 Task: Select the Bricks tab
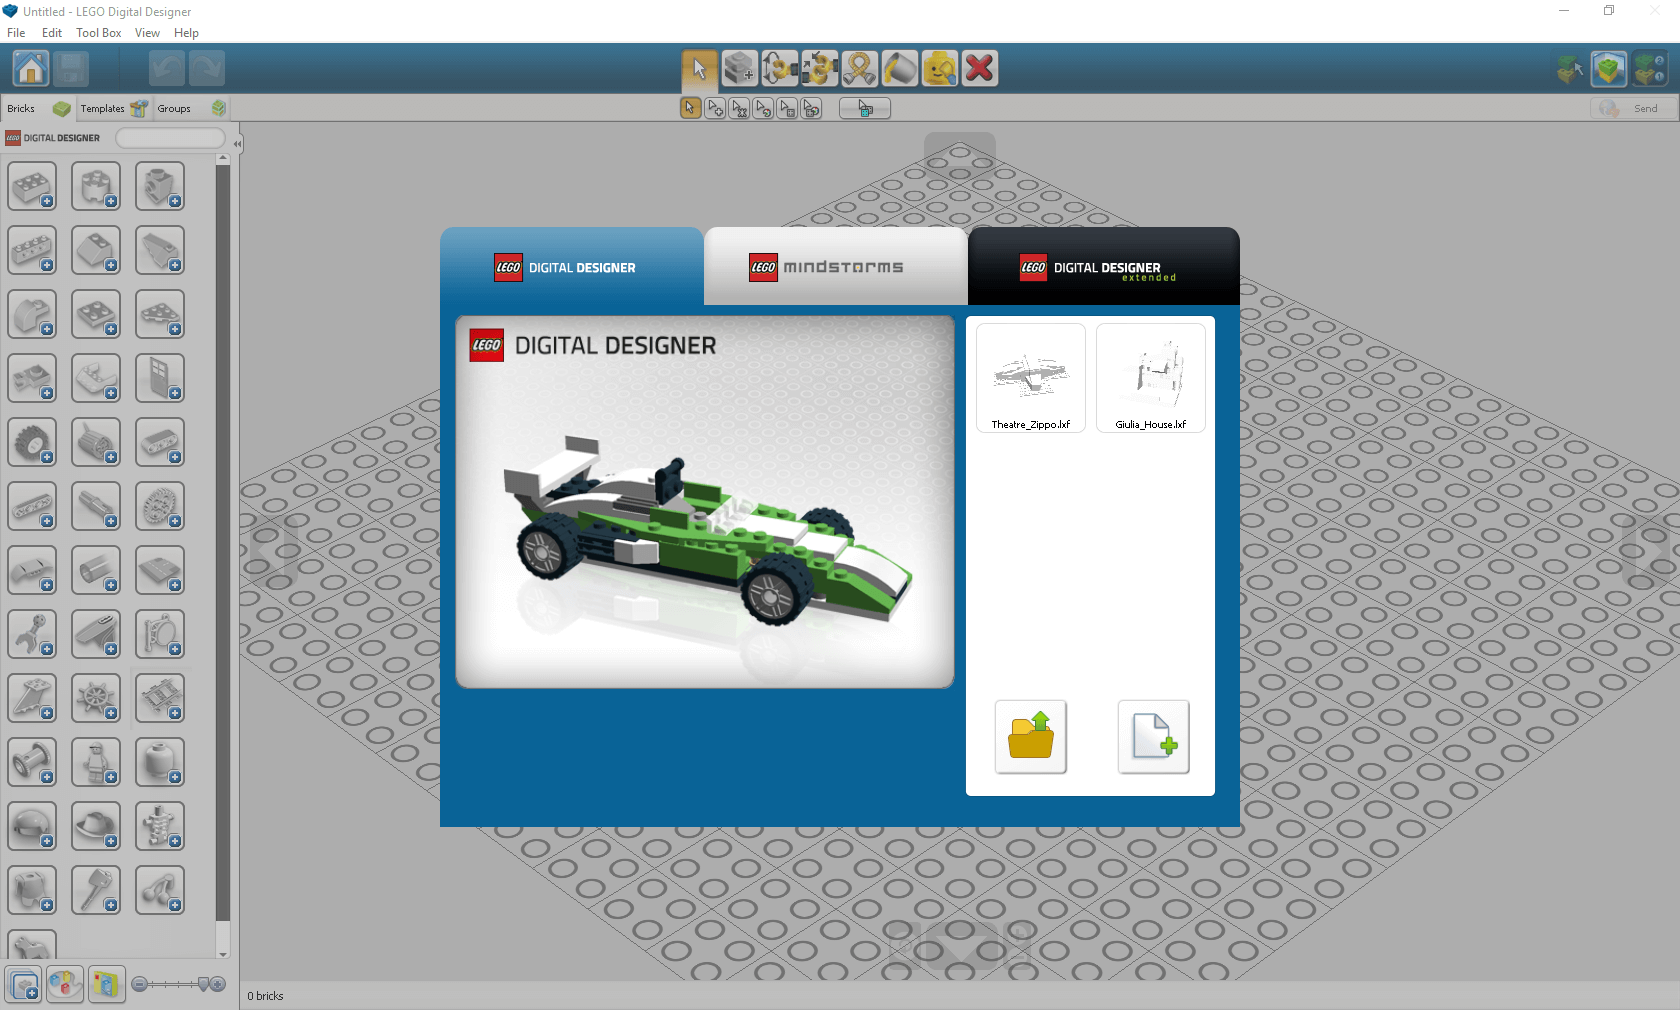pos(38,108)
